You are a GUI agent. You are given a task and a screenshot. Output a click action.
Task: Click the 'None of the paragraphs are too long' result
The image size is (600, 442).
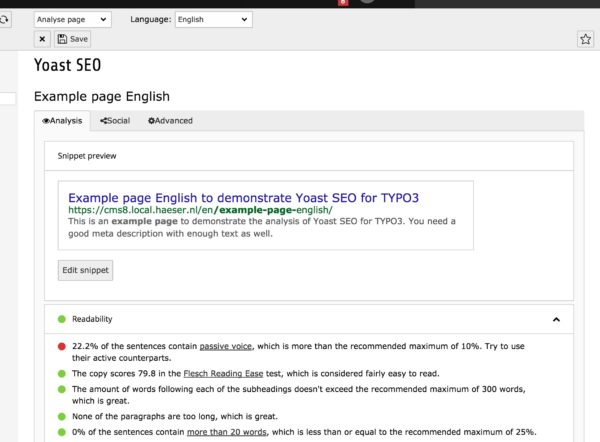pos(175,416)
